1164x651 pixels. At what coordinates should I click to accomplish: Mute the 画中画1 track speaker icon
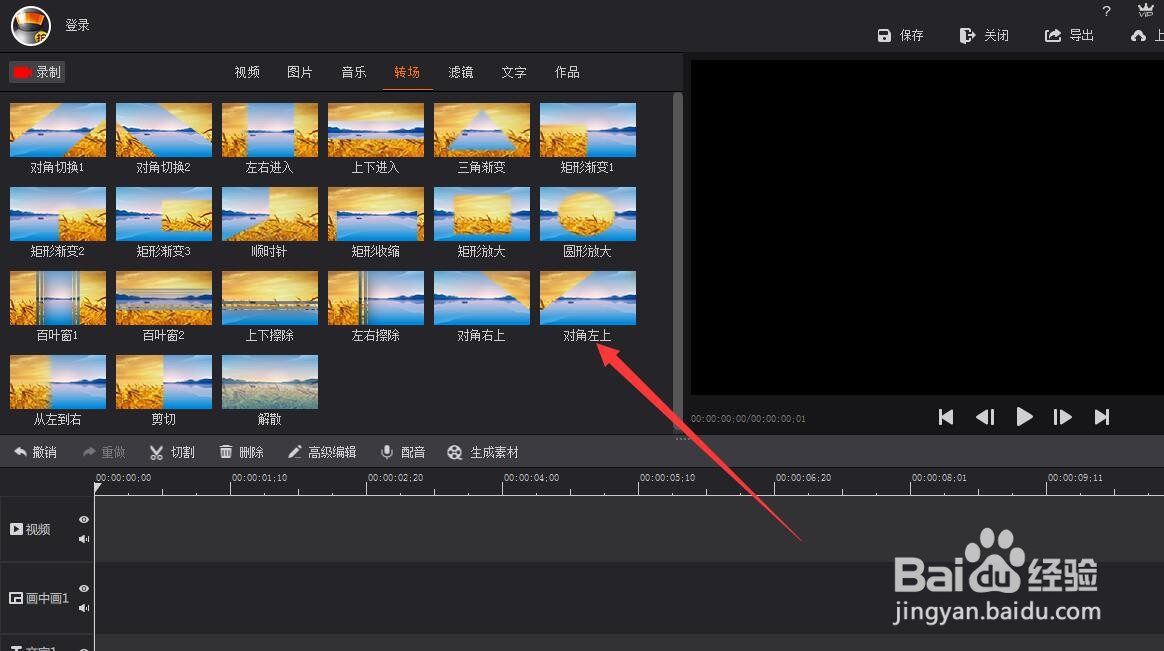click(x=84, y=608)
